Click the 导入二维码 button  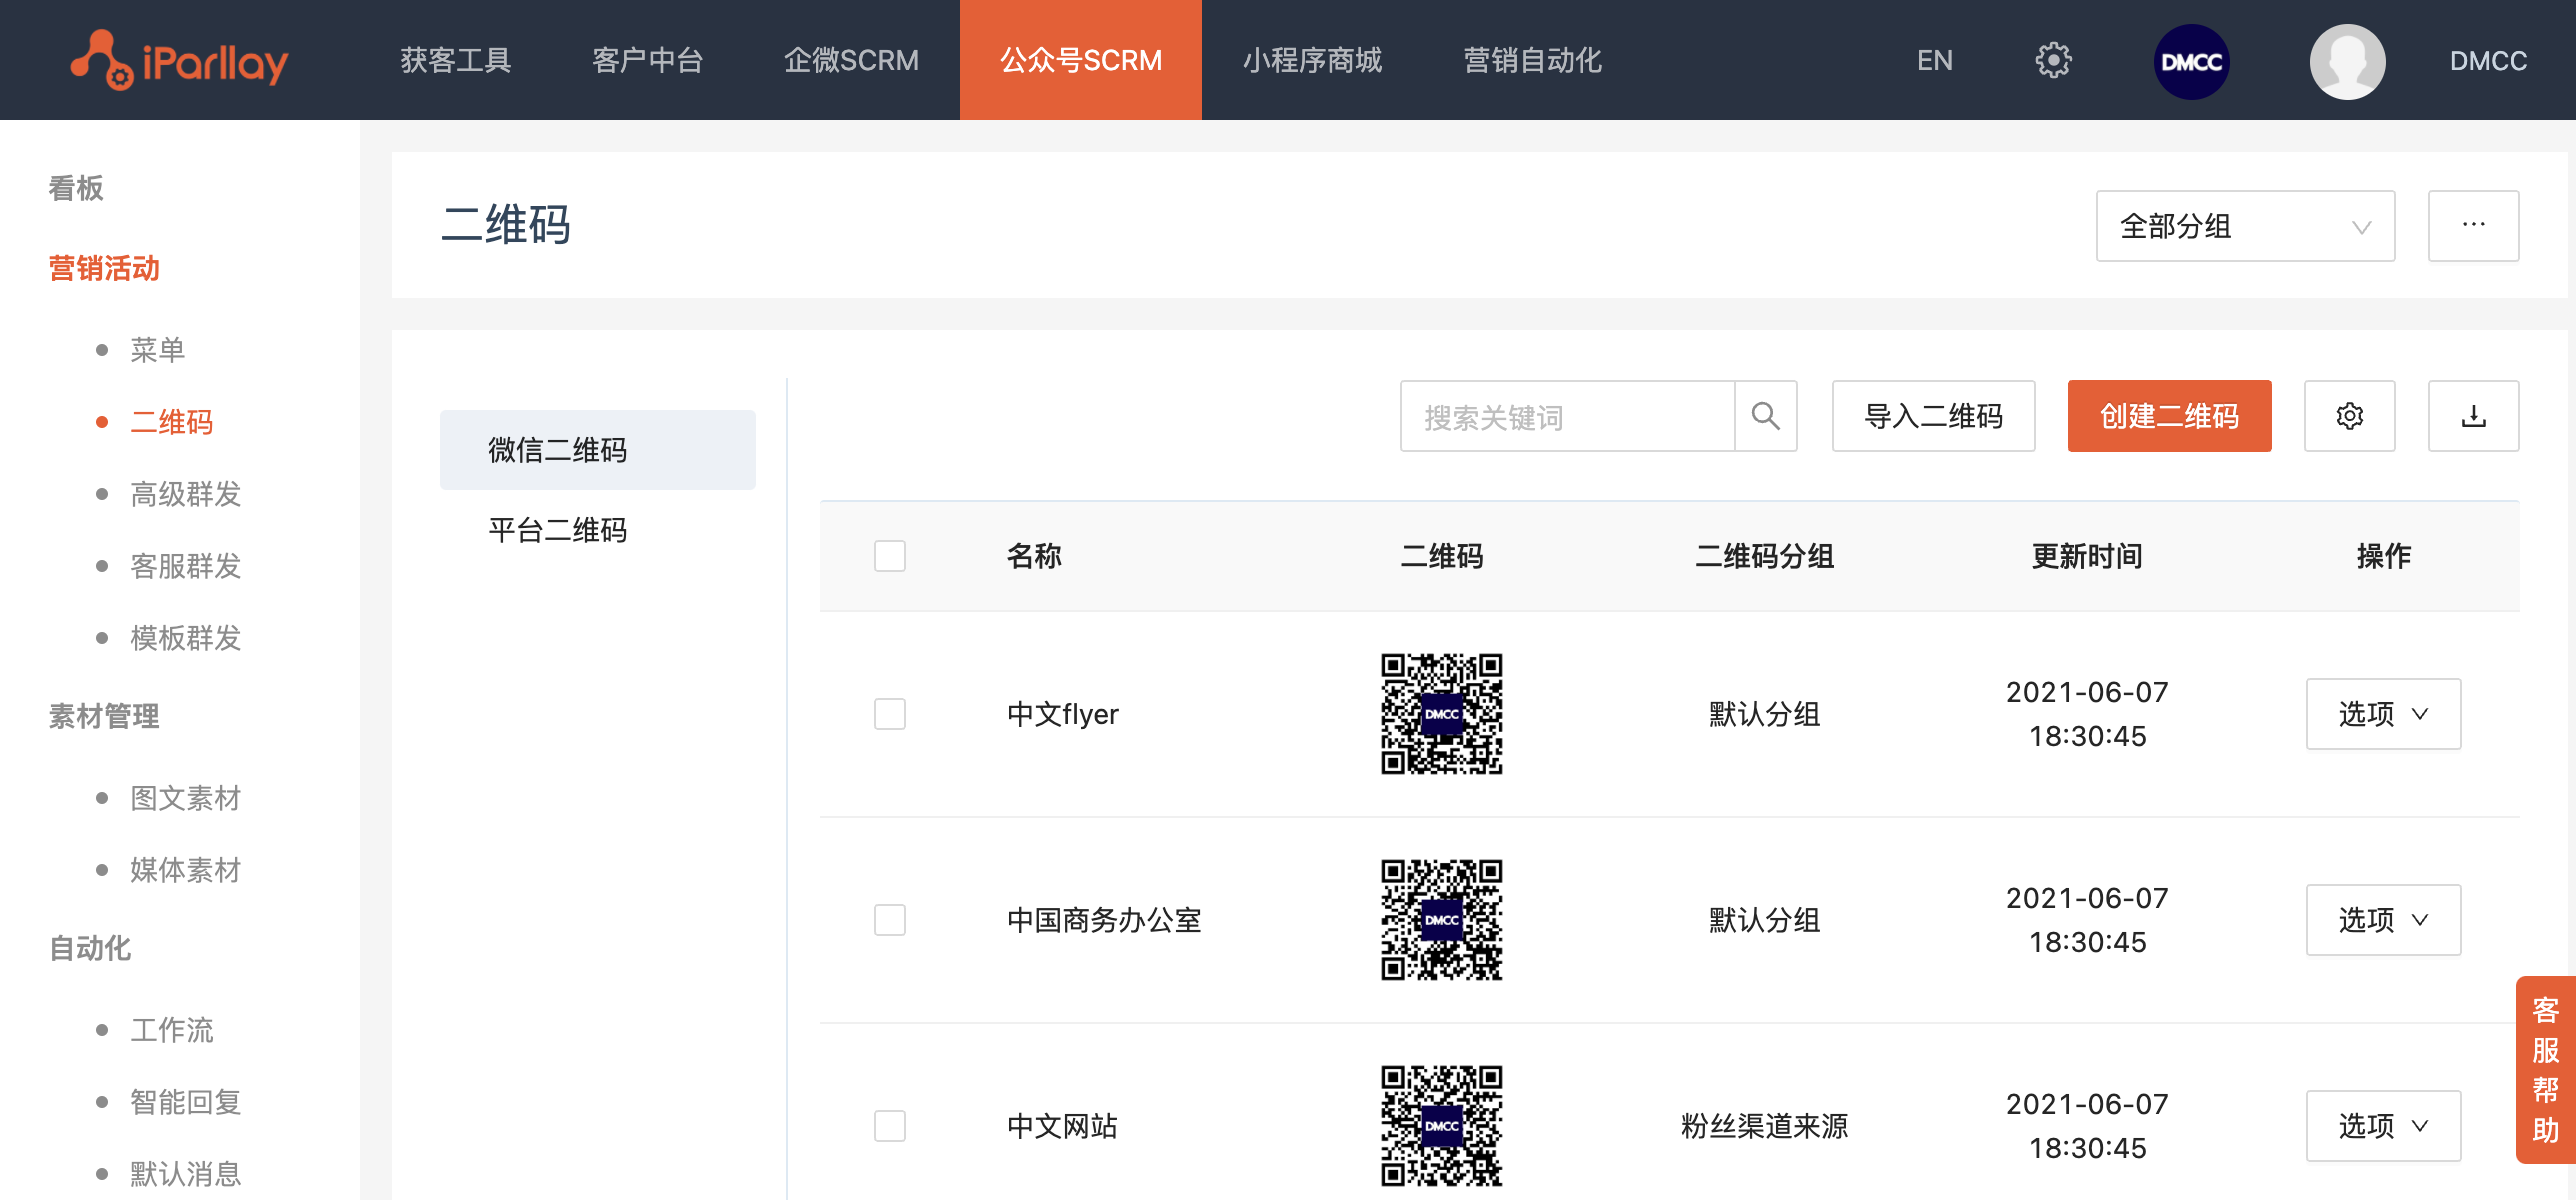tap(1932, 416)
